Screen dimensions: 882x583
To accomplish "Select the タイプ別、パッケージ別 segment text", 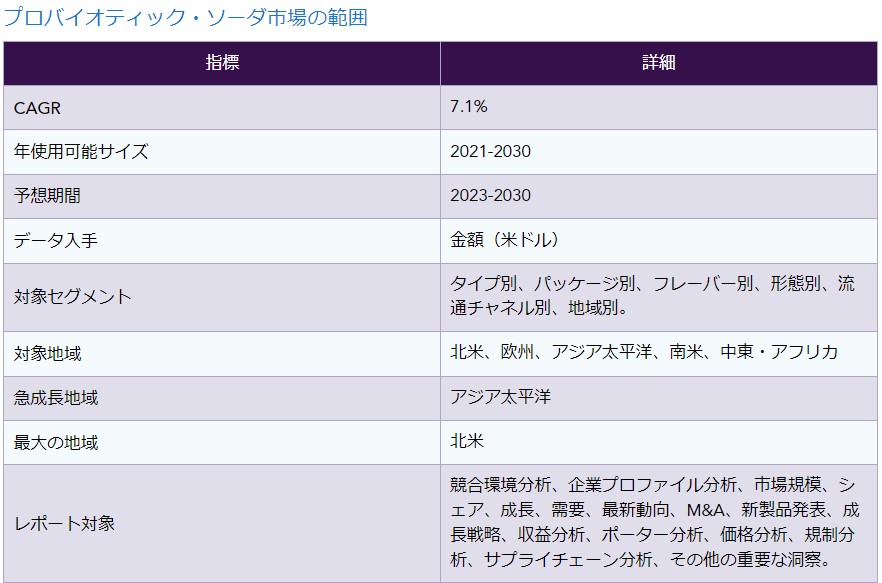I will click(x=652, y=296).
